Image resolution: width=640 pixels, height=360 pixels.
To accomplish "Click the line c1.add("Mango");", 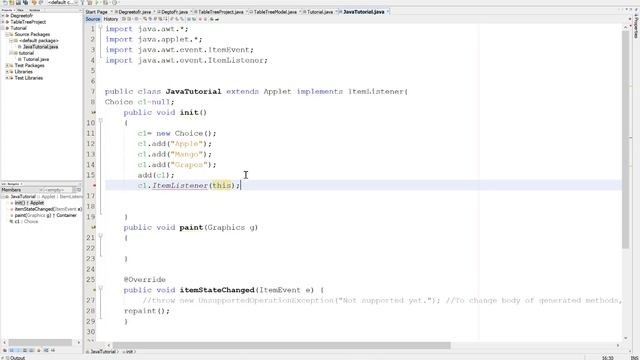I will click(175, 154).
